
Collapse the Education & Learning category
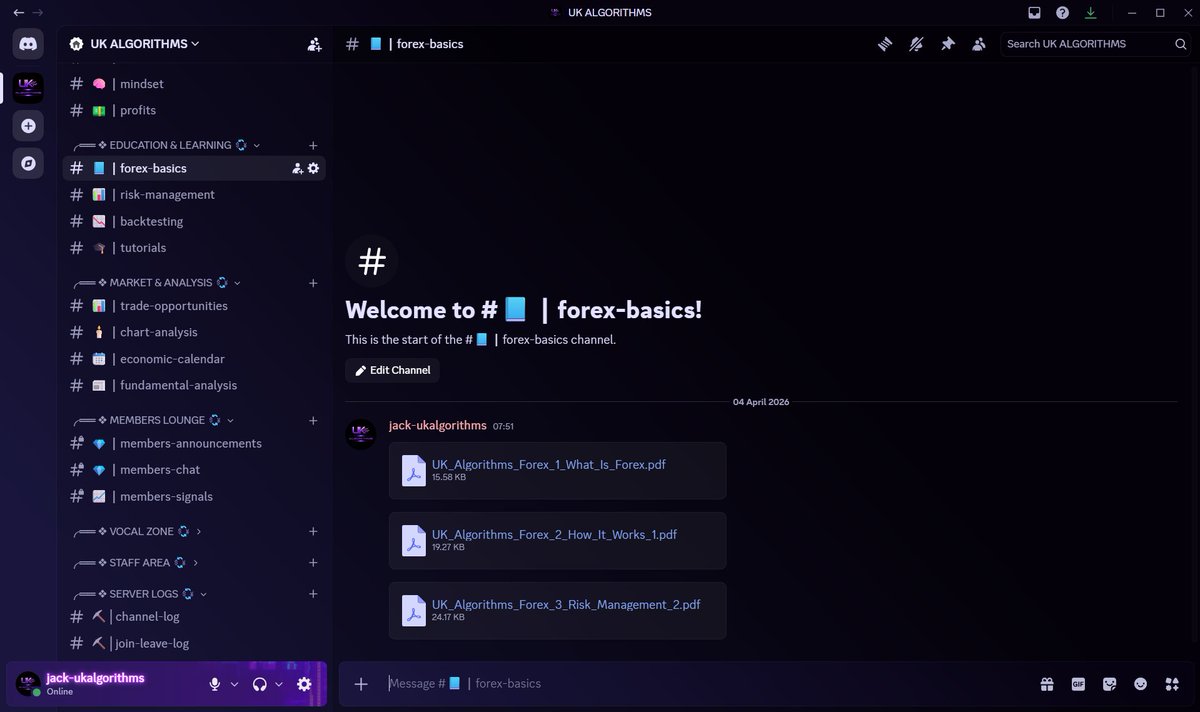tap(166, 145)
